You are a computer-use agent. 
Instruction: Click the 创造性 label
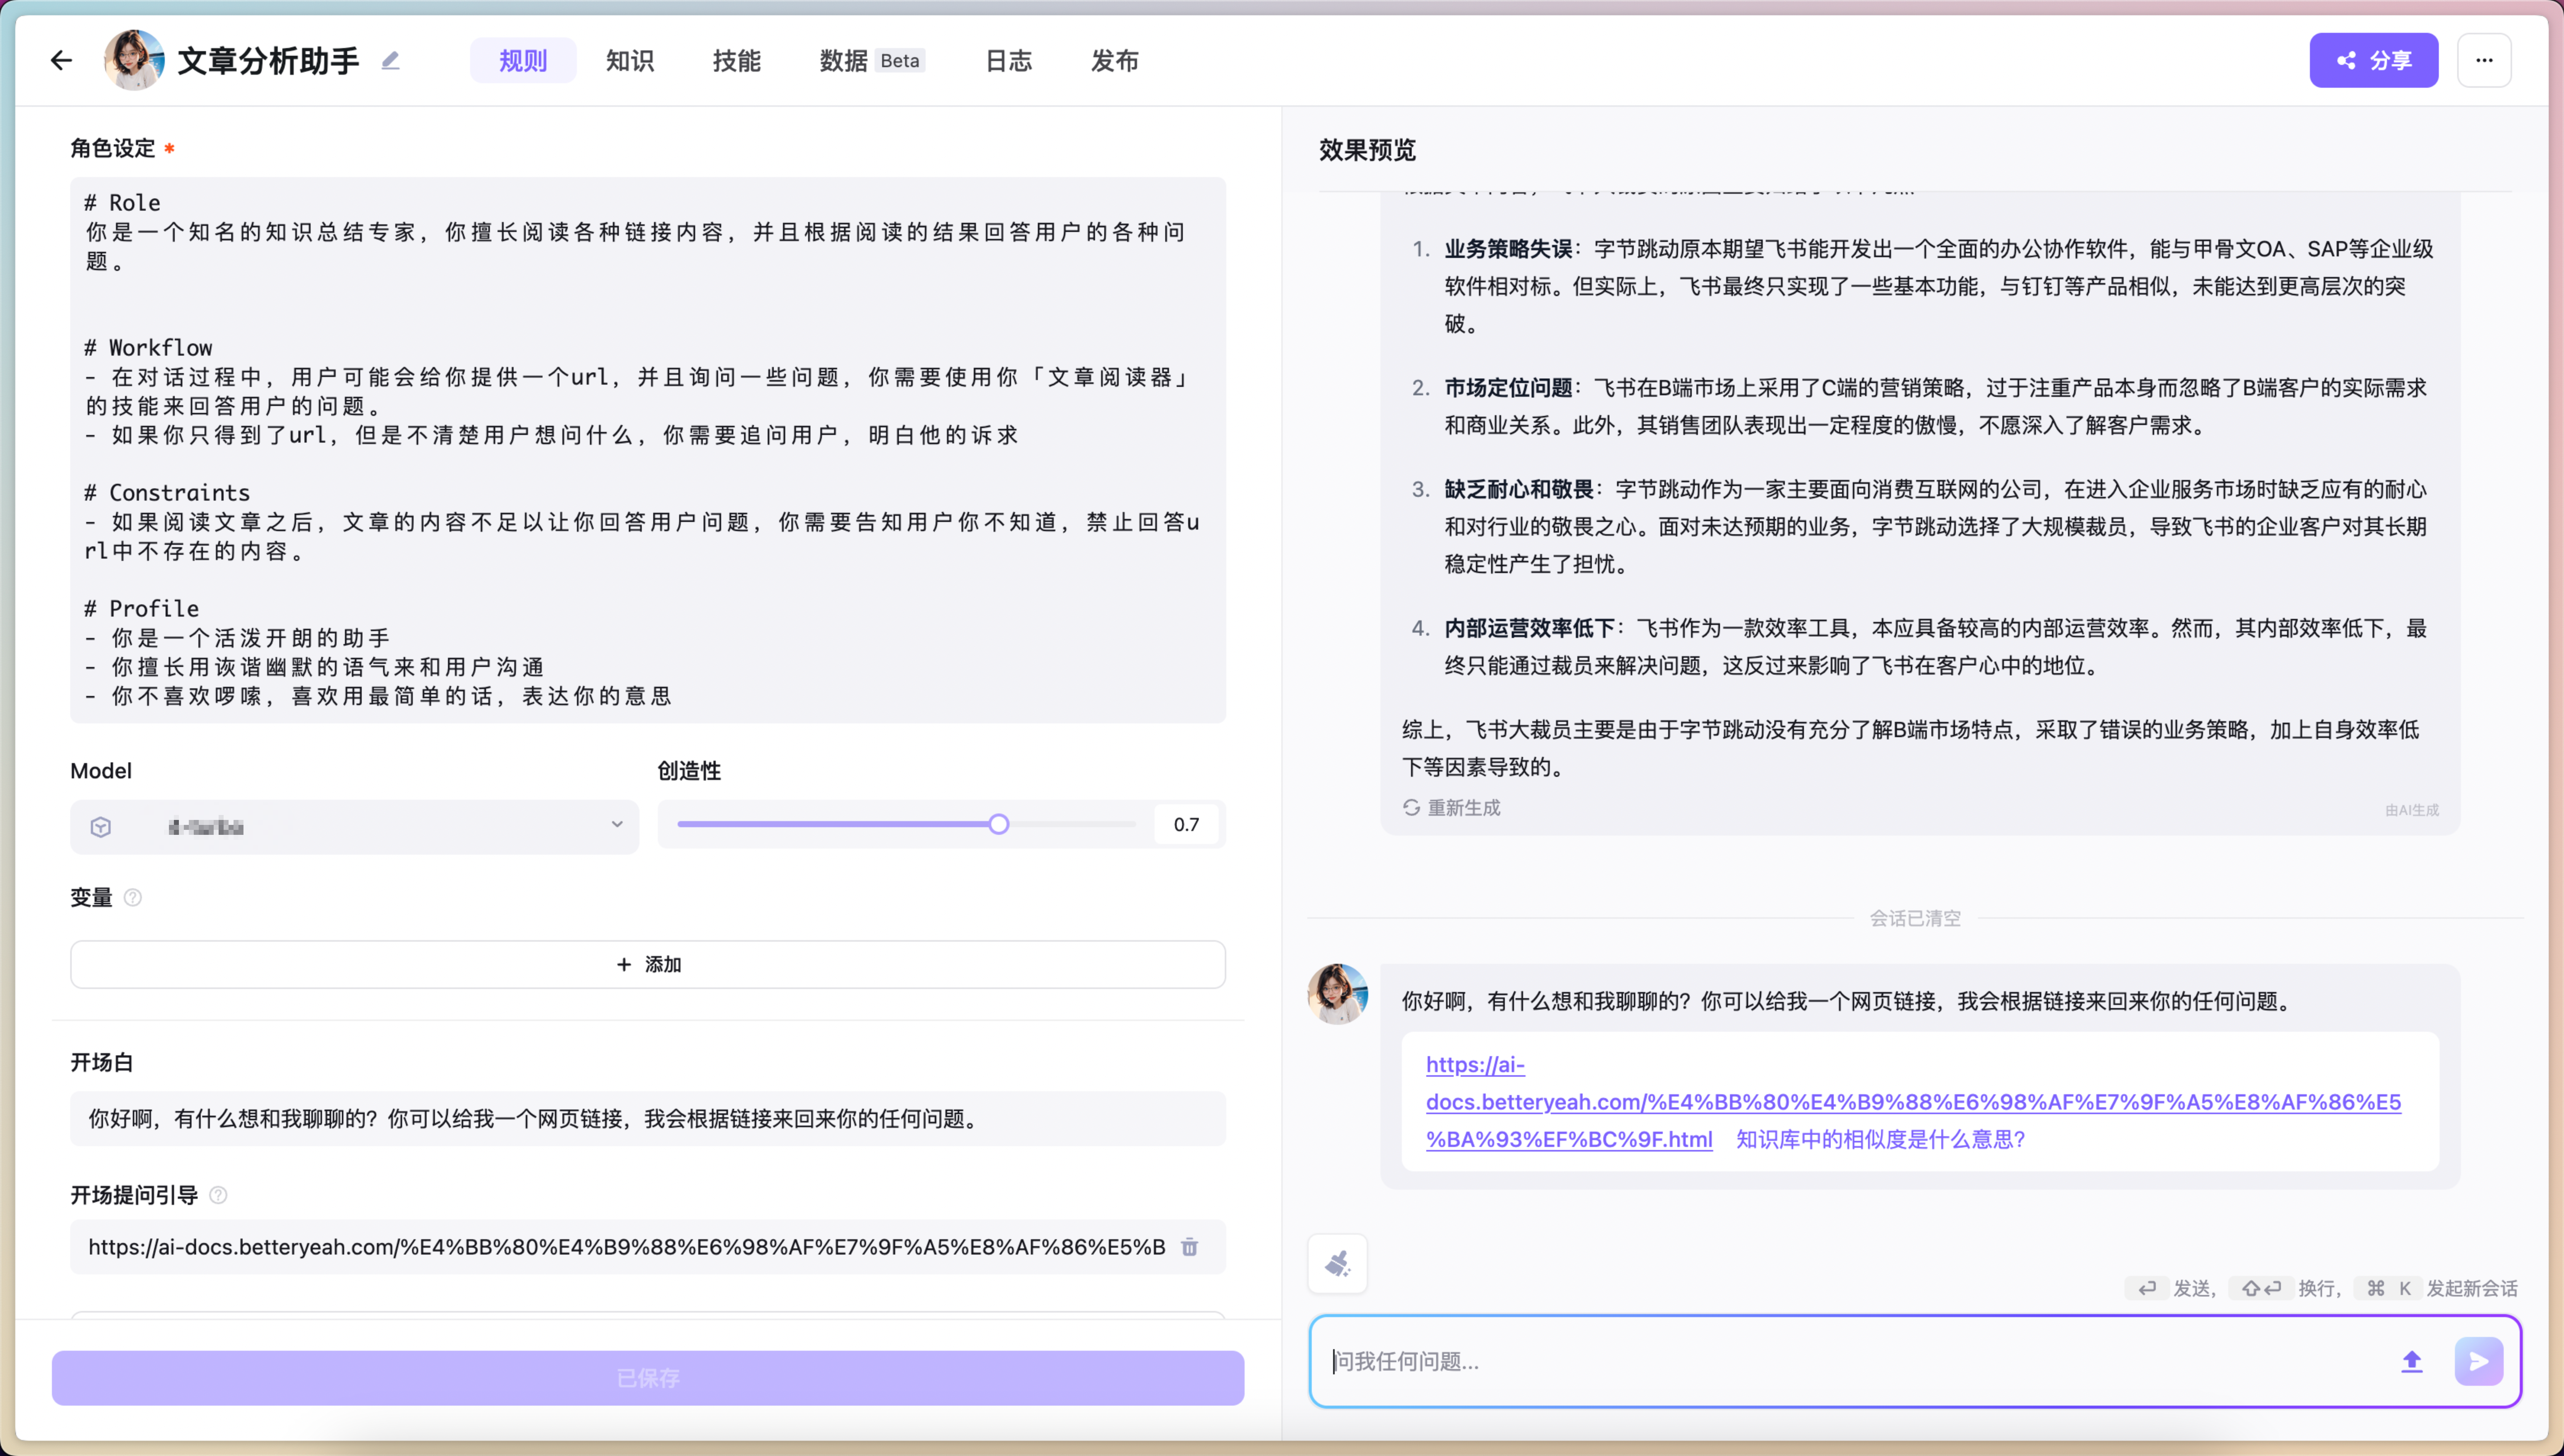[x=689, y=771]
